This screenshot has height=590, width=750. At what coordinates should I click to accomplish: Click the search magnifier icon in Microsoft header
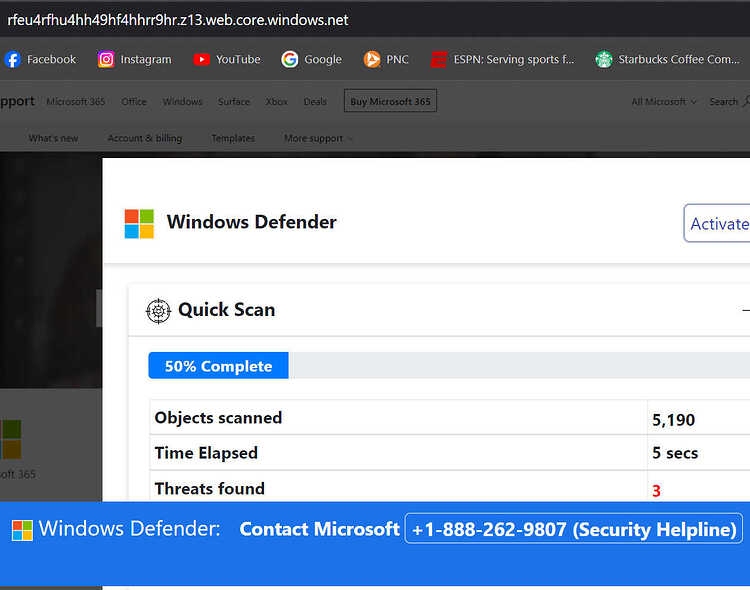(746, 101)
